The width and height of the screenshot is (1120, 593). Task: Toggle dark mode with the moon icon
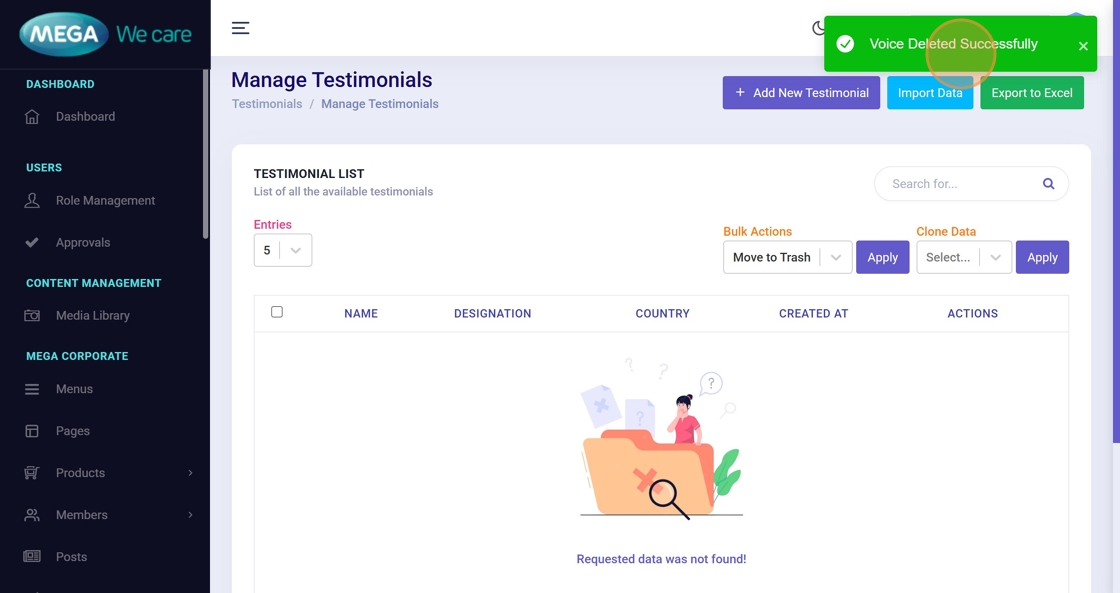(818, 28)
